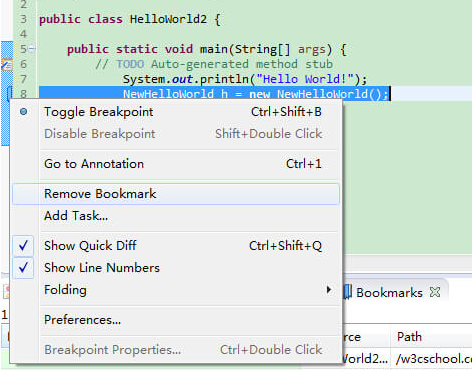Viewport: 472px width, 370px height.
Task: Open Preferences... from context menu
Action: coord(175,320)
